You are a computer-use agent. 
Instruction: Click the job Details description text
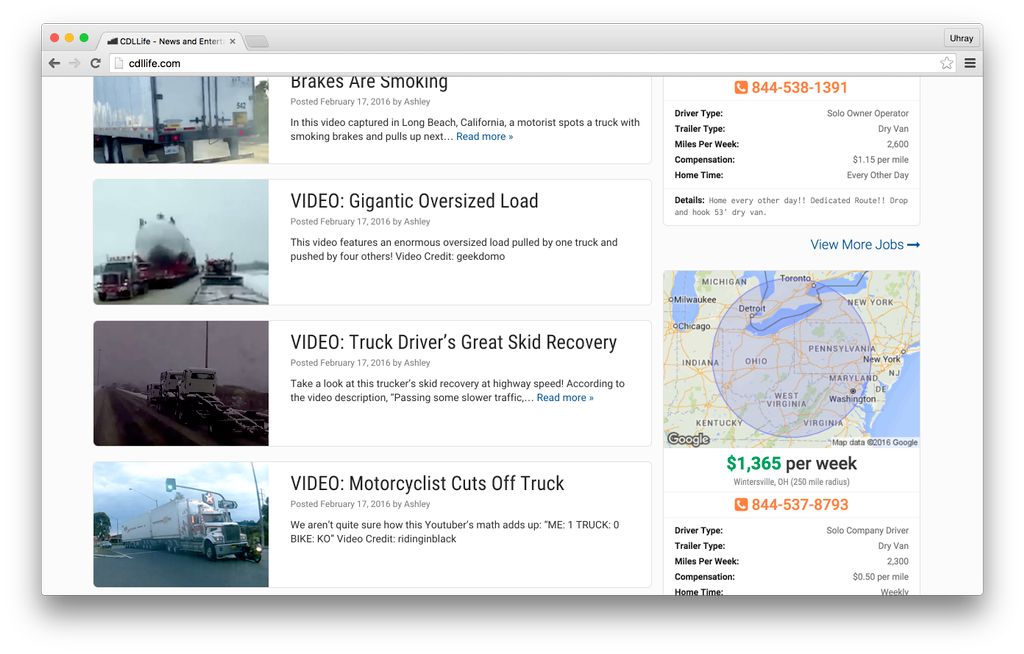coord(792,206)
